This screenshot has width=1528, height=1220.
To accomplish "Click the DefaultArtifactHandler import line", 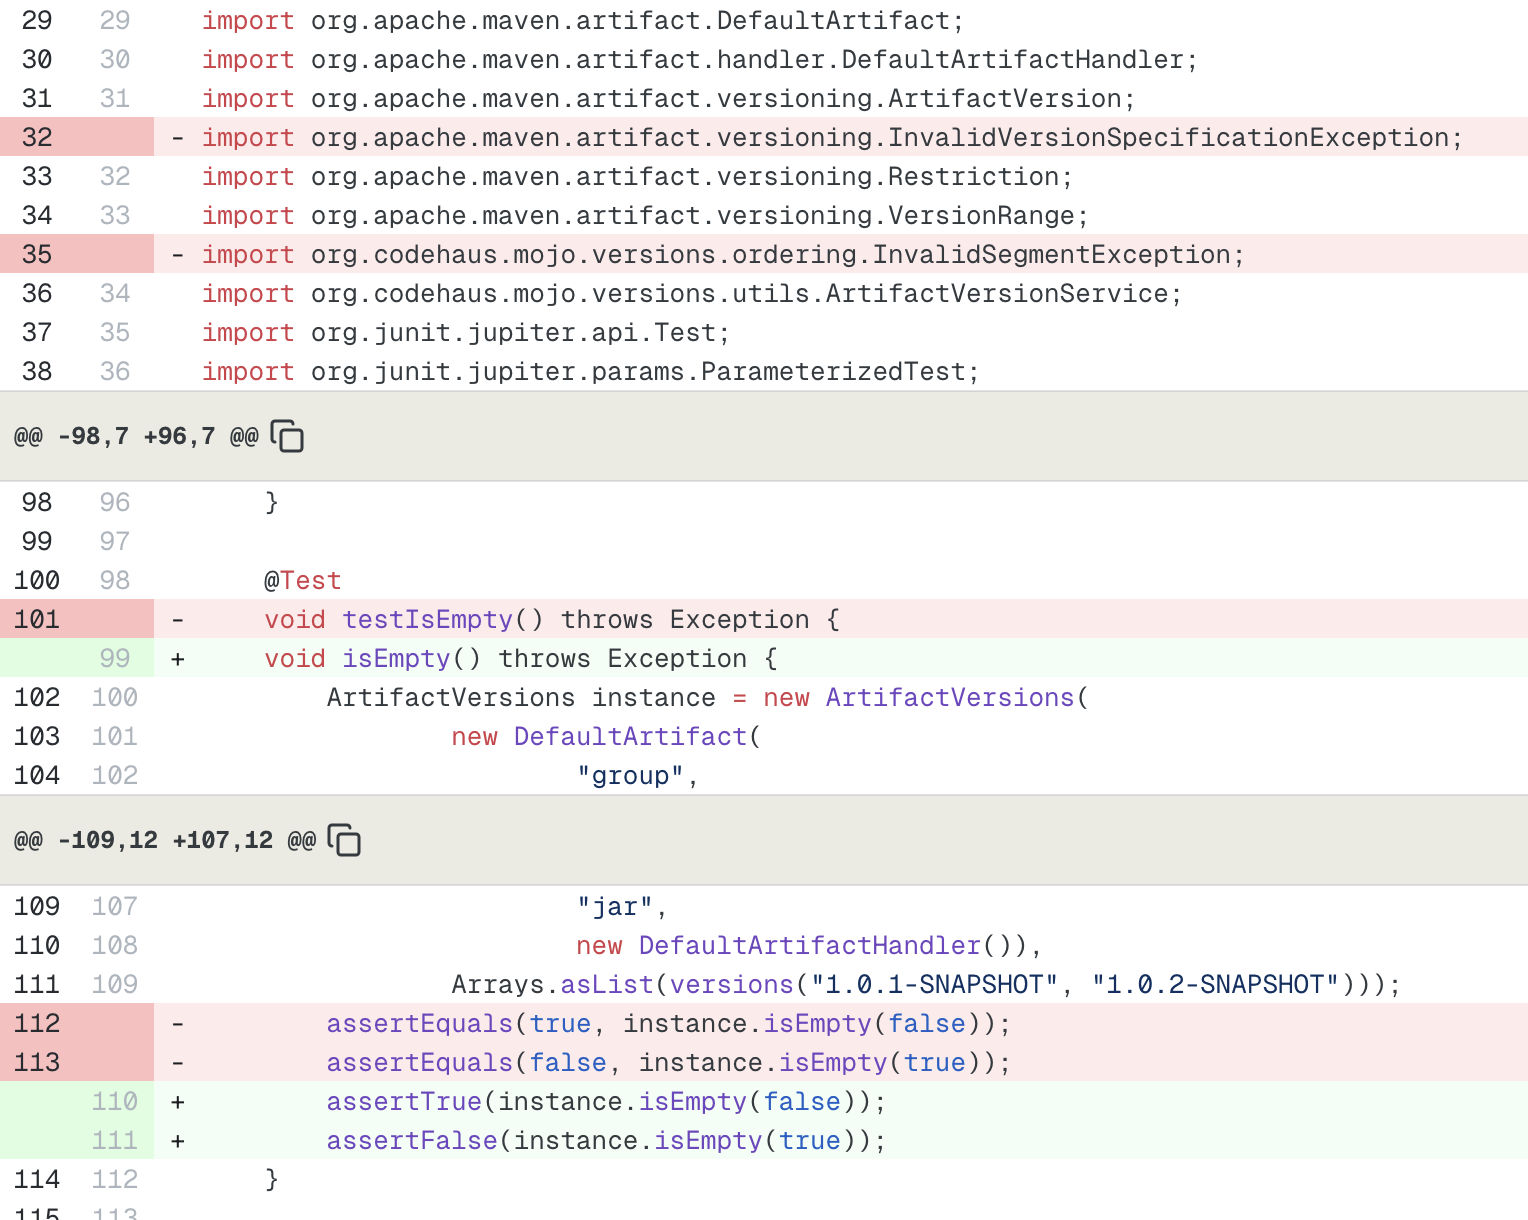I will [700, 59].
